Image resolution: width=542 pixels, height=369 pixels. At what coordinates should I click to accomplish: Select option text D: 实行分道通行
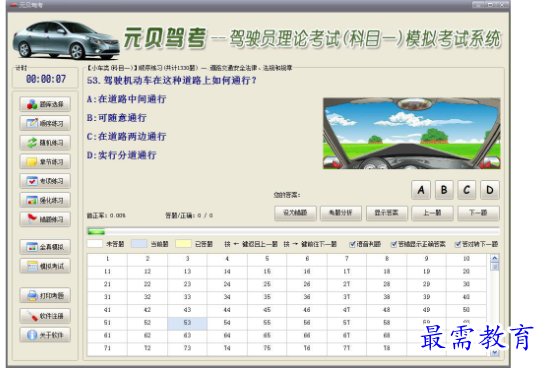(x=121, y=155)
